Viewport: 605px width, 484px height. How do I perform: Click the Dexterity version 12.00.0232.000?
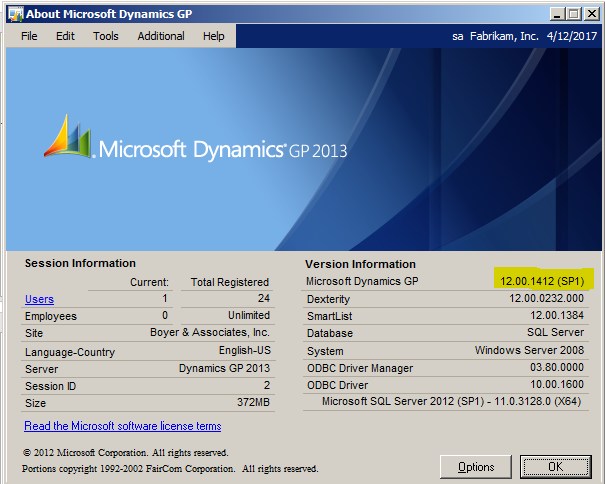[x=546, y=298]
